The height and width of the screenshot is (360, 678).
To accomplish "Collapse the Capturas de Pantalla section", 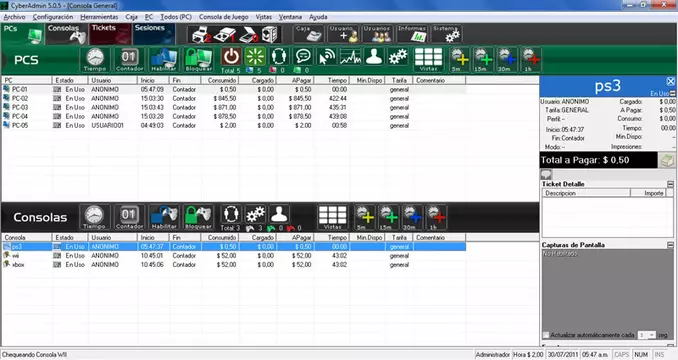I will (670, 245).
